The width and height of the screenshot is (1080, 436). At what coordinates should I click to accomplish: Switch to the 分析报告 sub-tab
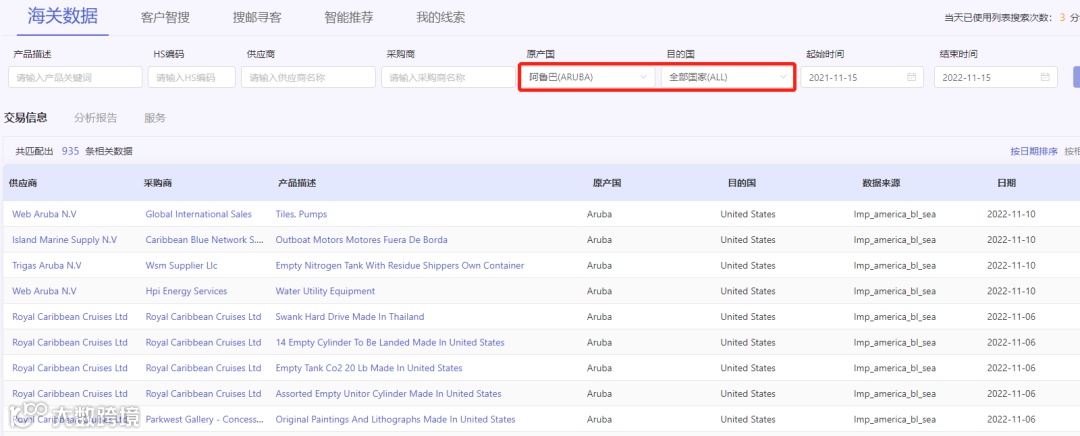[96, 118]
